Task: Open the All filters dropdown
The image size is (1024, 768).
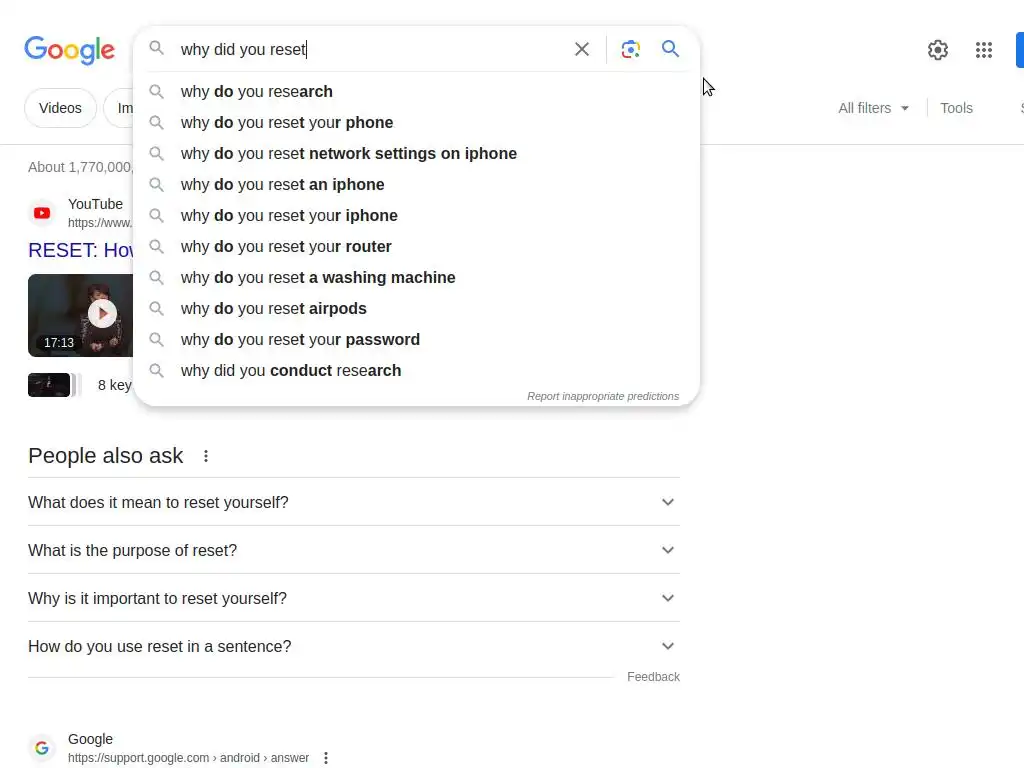Action: coord(874,108)
